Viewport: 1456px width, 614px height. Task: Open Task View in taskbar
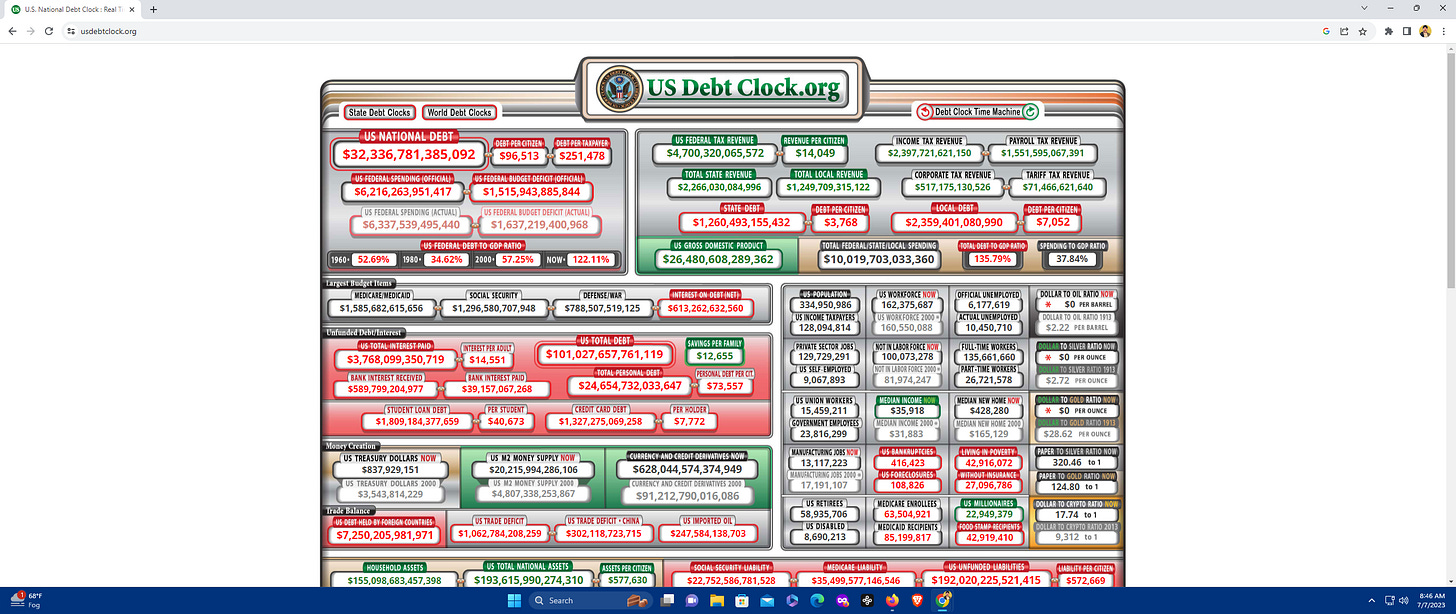click(x=668, y=600)
